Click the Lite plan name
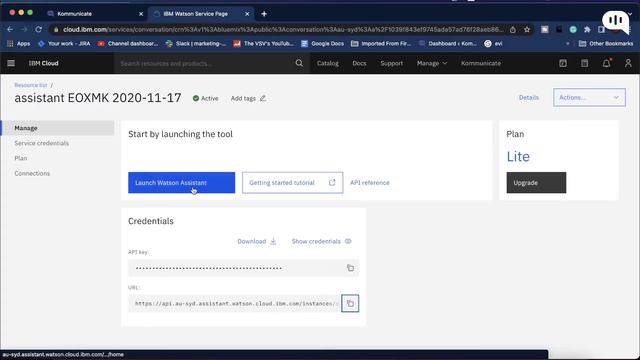The height and width of the screenshot is (360, 640). coord(518,157)
